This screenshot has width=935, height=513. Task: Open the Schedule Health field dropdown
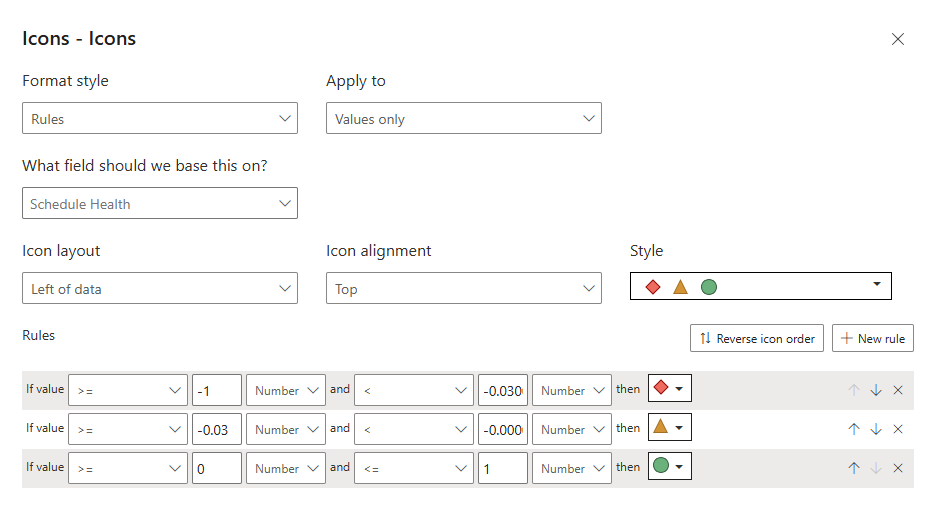[x=160, y=203]
